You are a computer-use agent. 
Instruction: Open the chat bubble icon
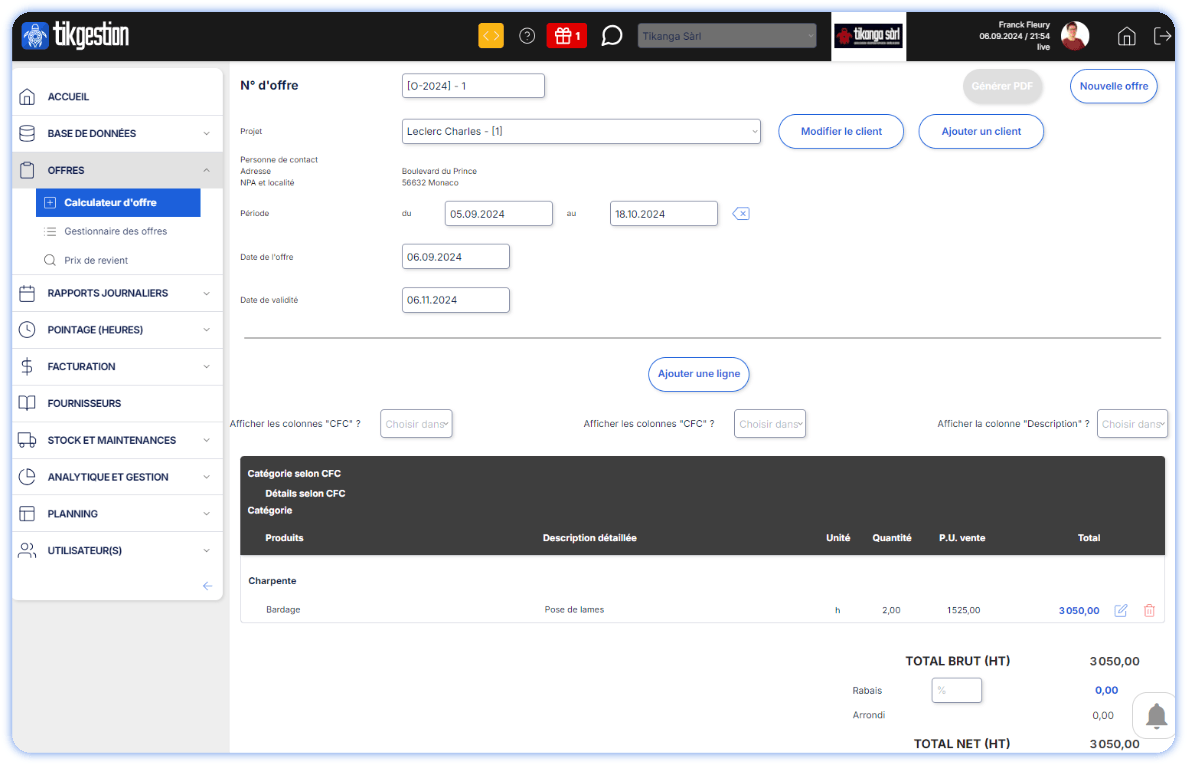tap(612, 36)
